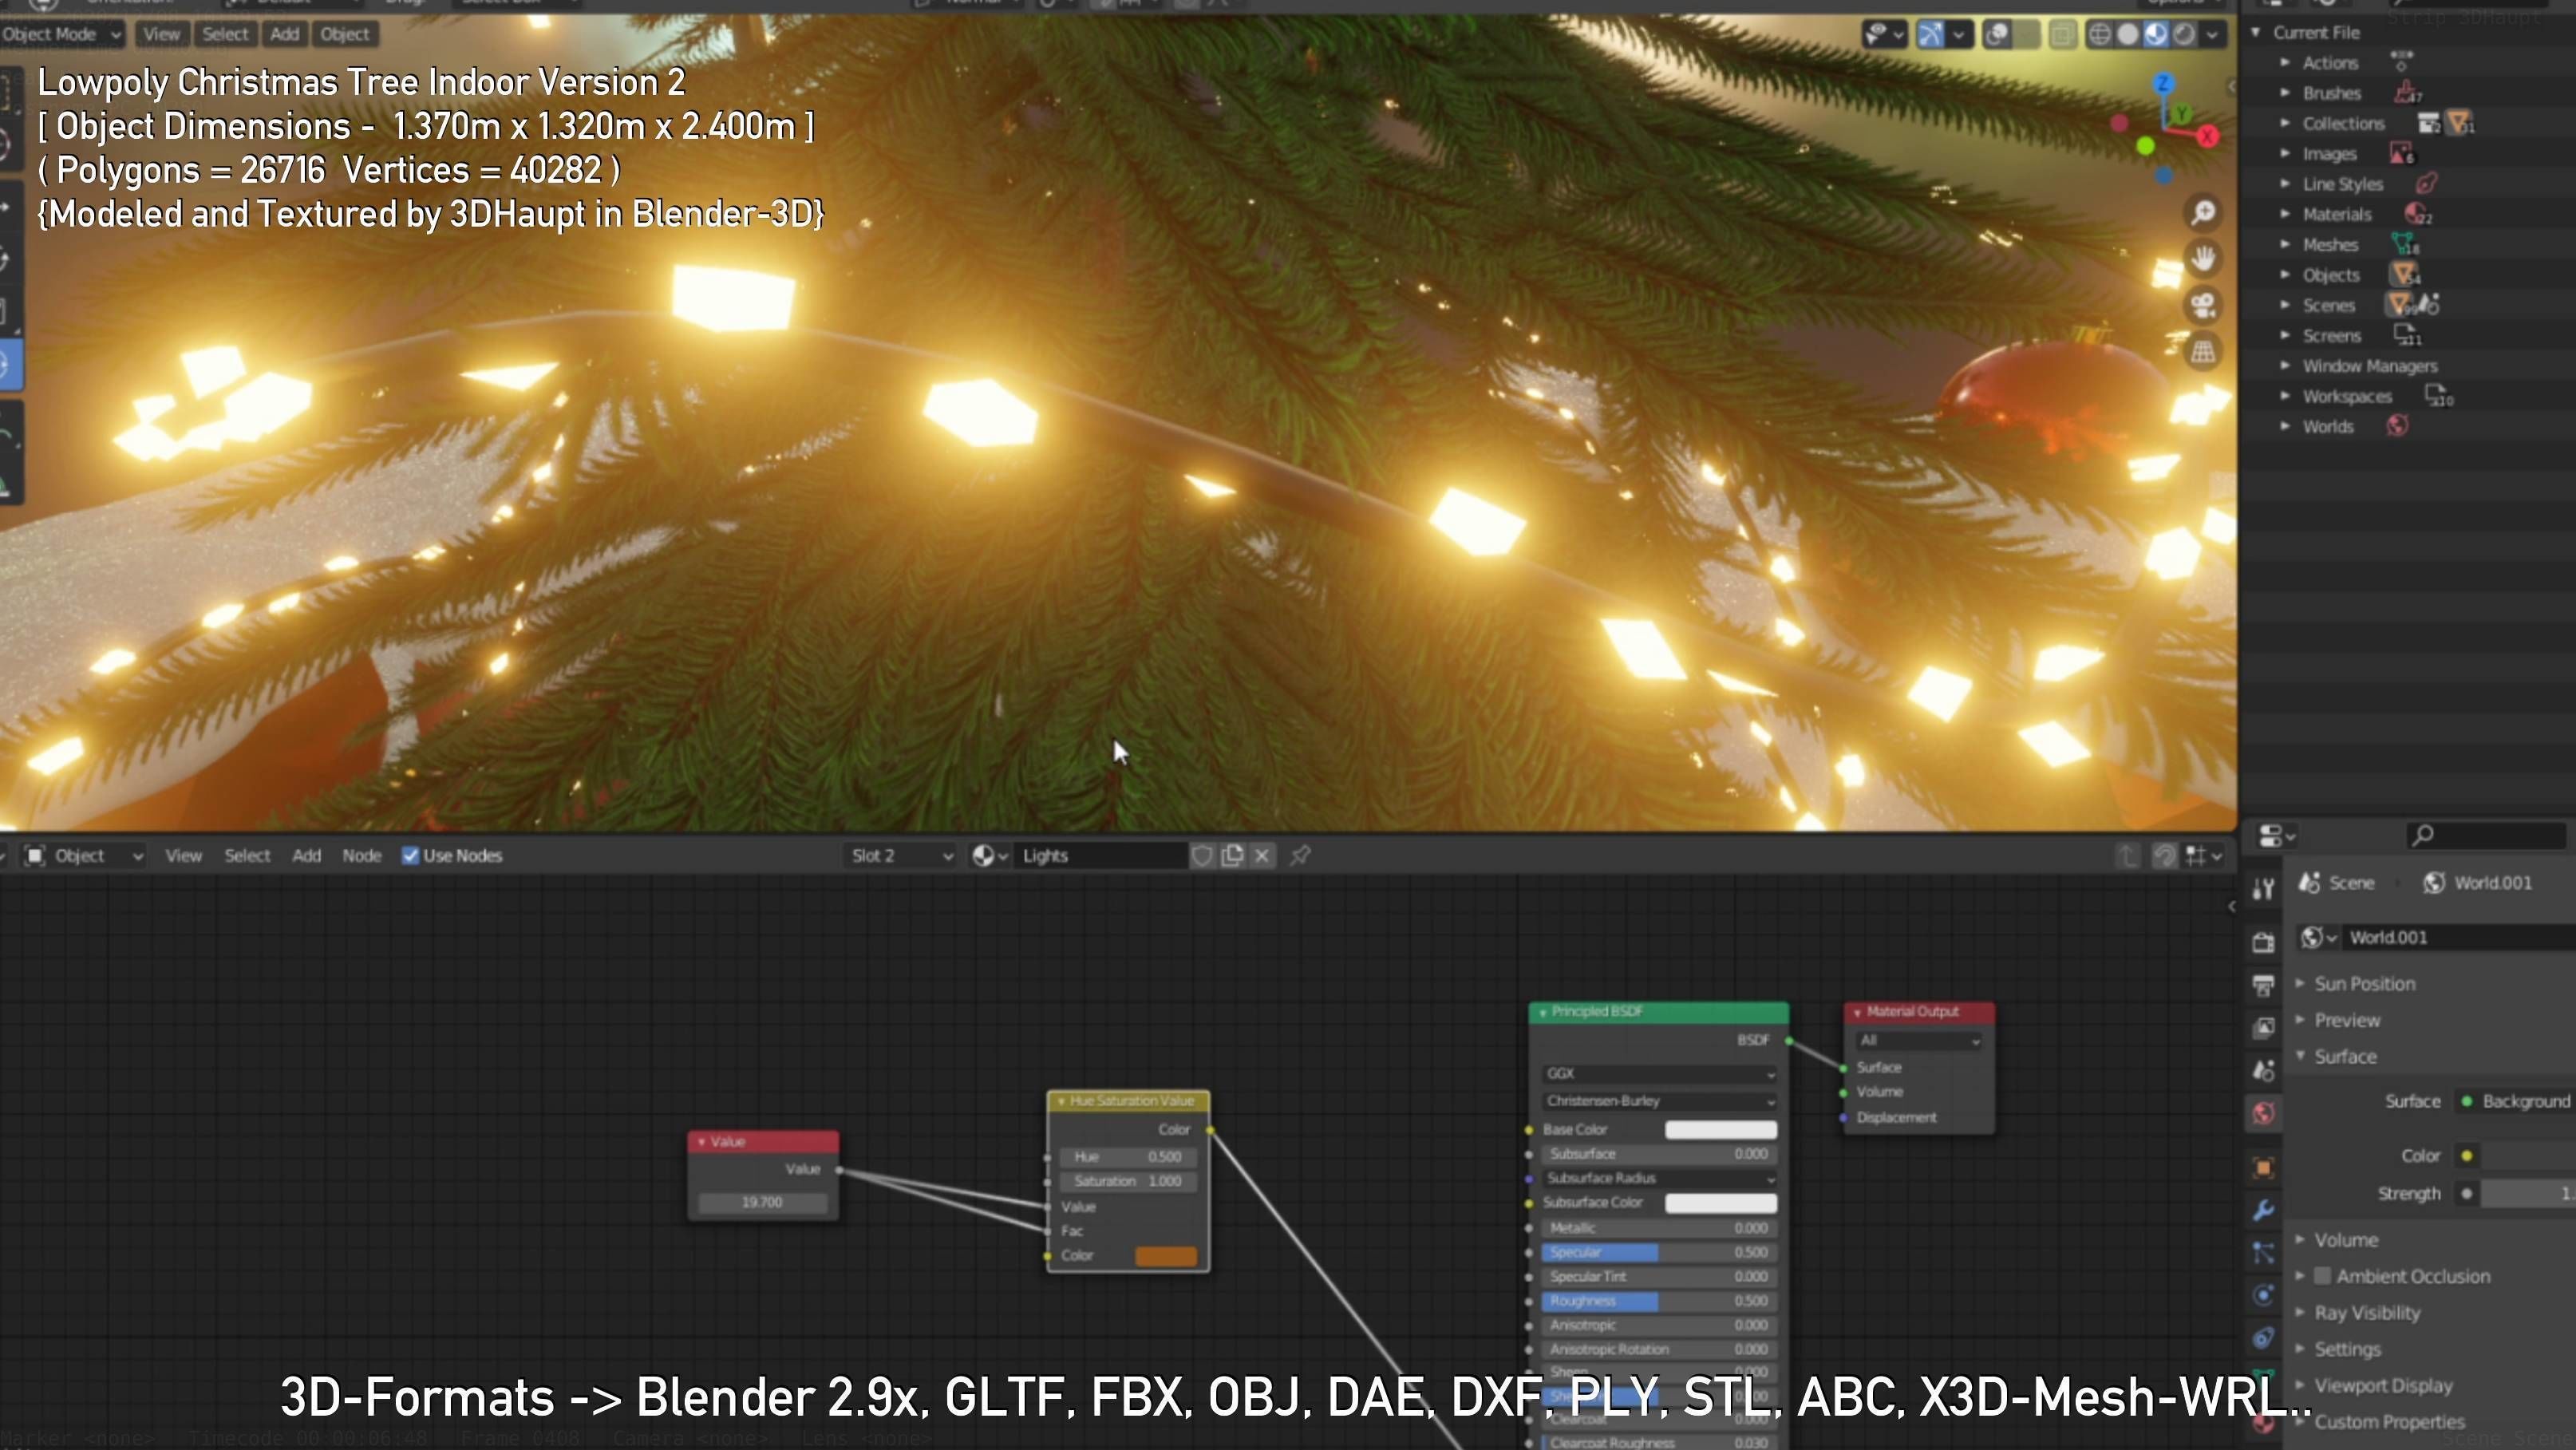
Task: Open the viewport Add menu
Action: (x=284, y=34)
